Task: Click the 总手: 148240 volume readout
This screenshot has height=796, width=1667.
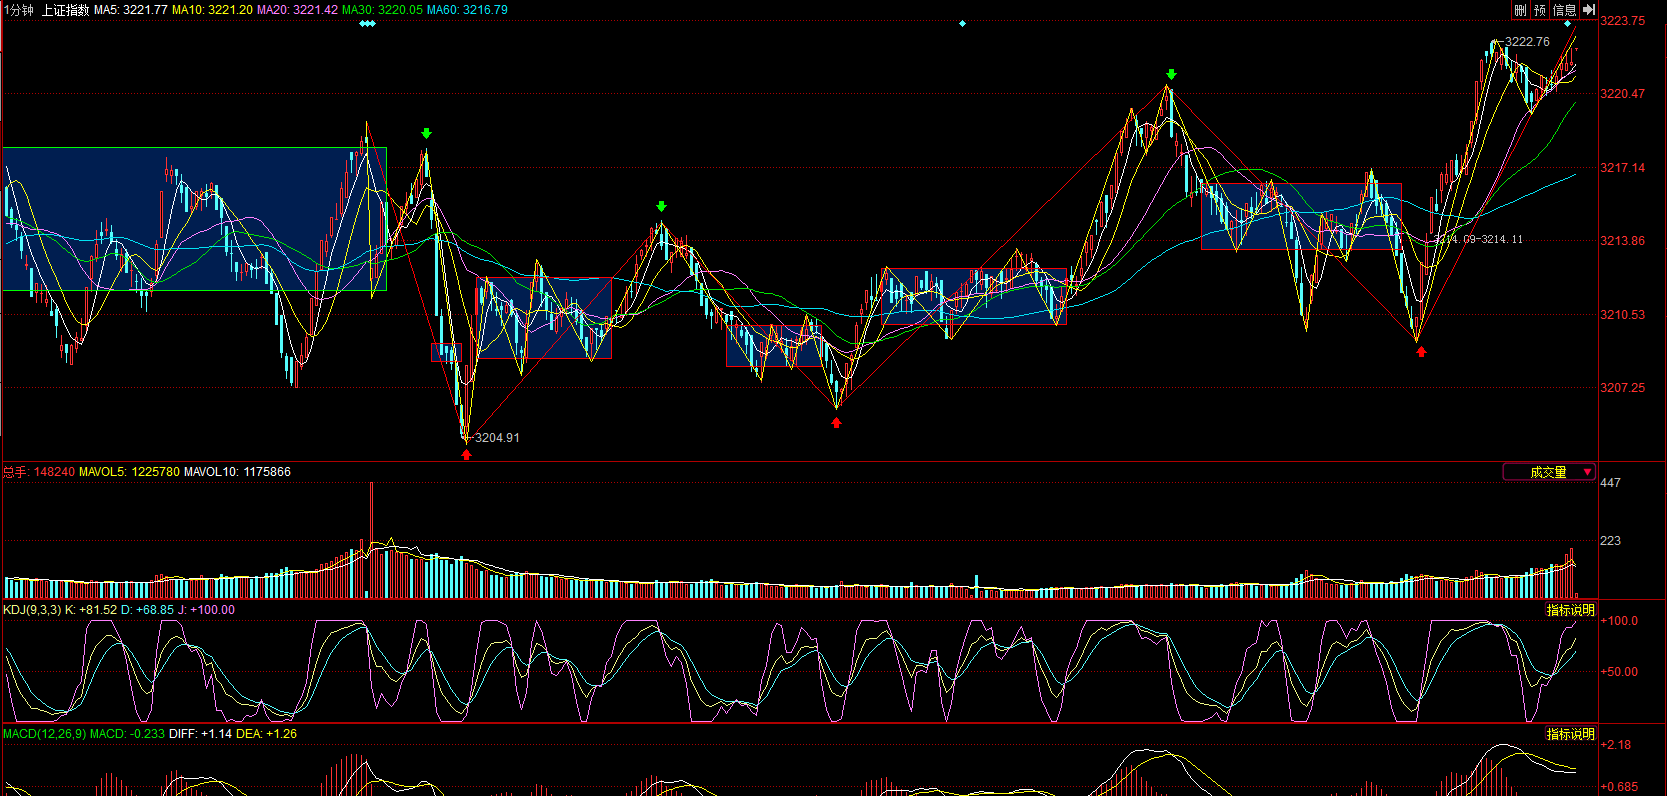Action: [x=38, y=472]
